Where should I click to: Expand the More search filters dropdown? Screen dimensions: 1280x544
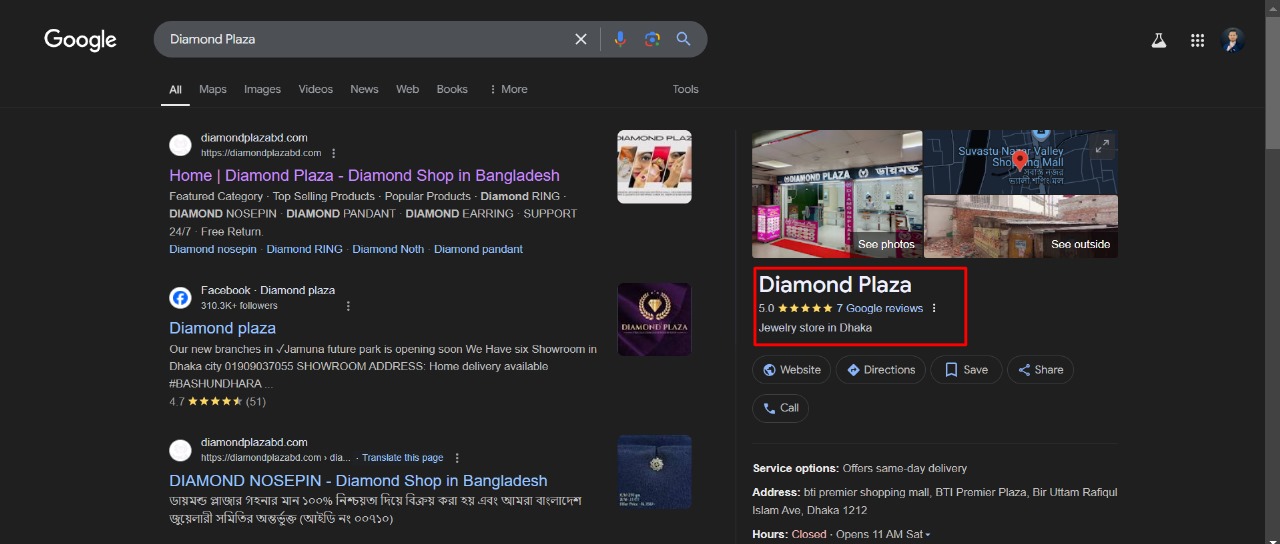(x=508, y=89)
